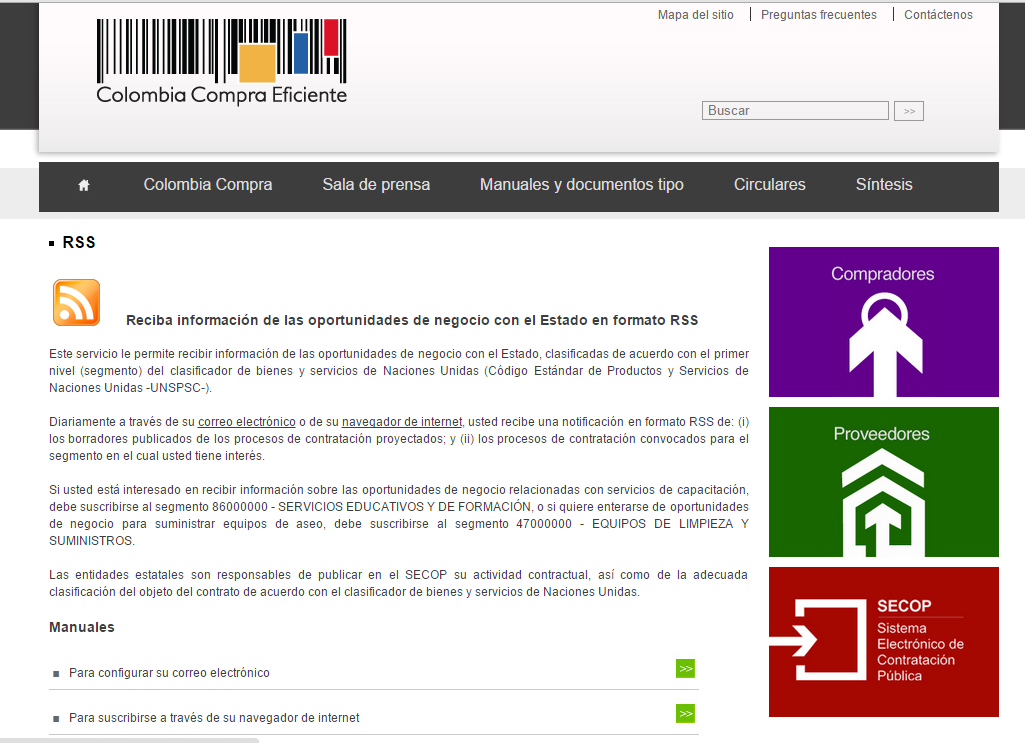Open the Circulares menu item

769,185
